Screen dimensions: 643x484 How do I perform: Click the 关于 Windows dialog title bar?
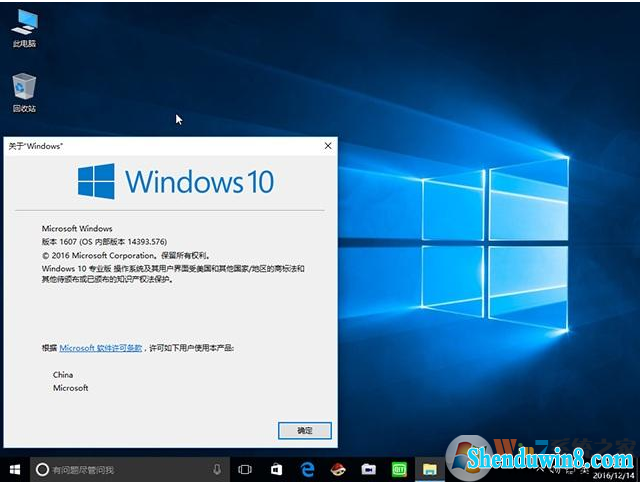(x=170, y=146)
